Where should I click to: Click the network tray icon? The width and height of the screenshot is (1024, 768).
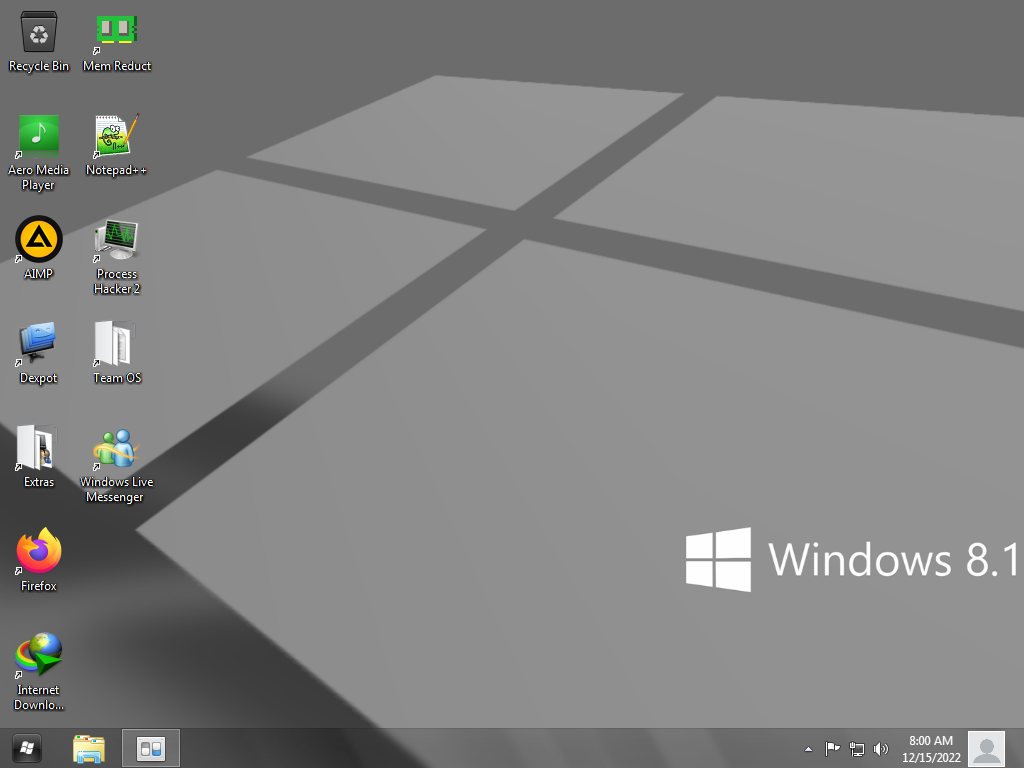(x=857, y=749)
